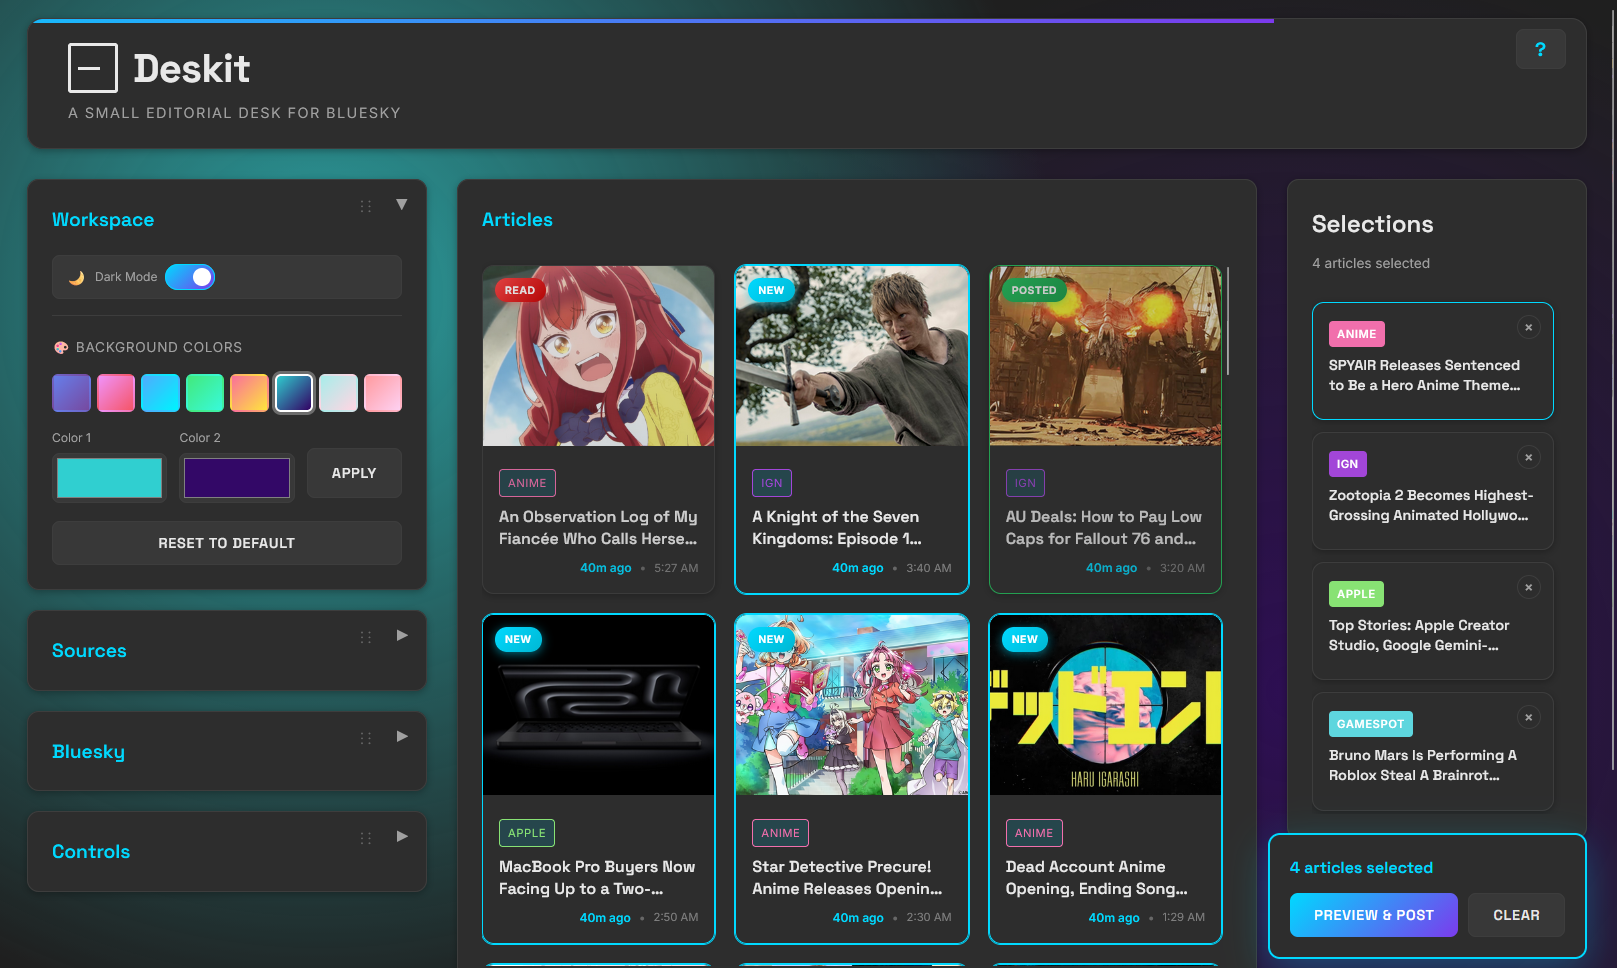
Task: Click the Sources panel drag handle
Action: [x=366, y=637]
